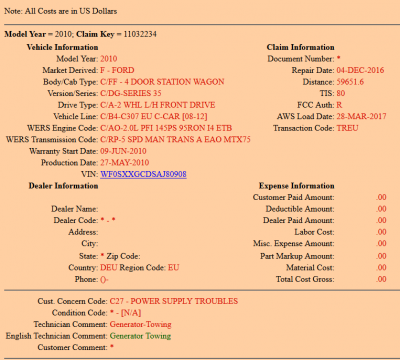Select Repair Date 04-DEC-2016
The height and width of the screenshot is (360, 400).
(360, 70)
